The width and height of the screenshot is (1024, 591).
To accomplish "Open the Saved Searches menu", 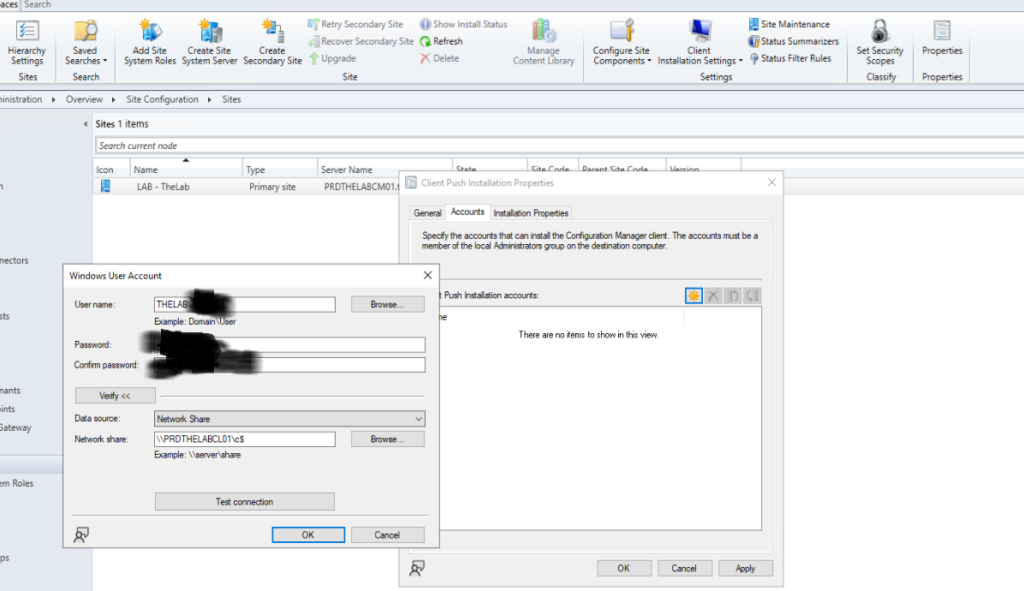I will click(x=86, y=42).
